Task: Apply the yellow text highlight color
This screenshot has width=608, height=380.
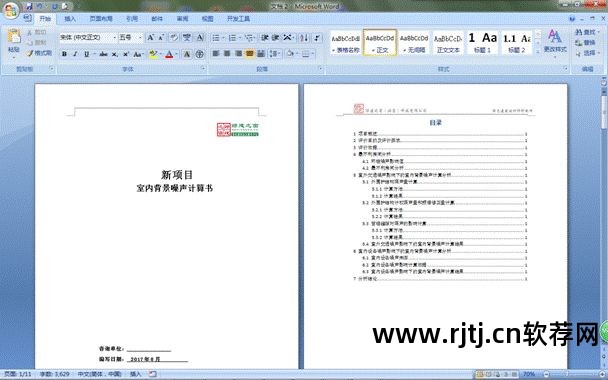Action: 154,54
